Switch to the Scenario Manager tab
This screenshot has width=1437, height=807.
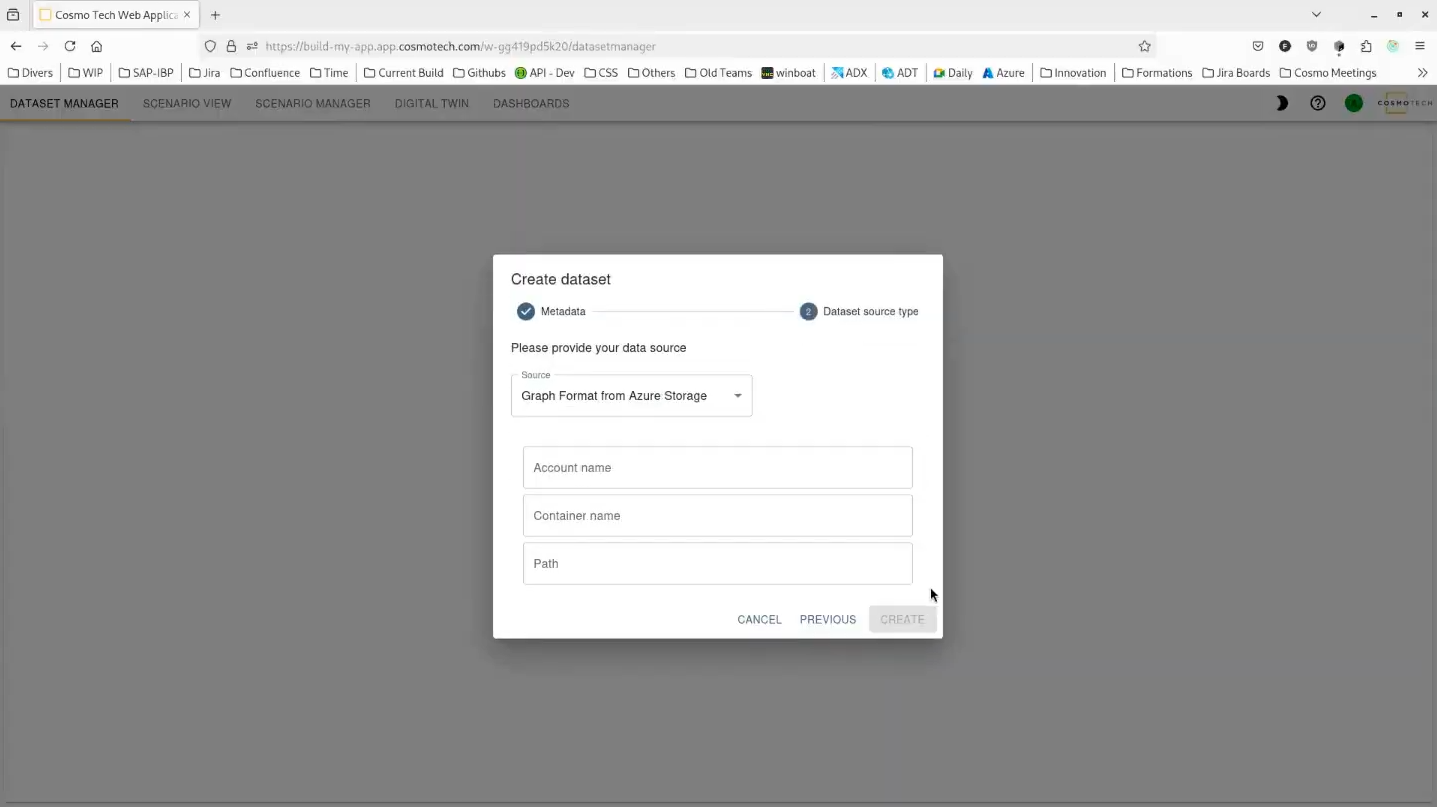pos(312,103)
